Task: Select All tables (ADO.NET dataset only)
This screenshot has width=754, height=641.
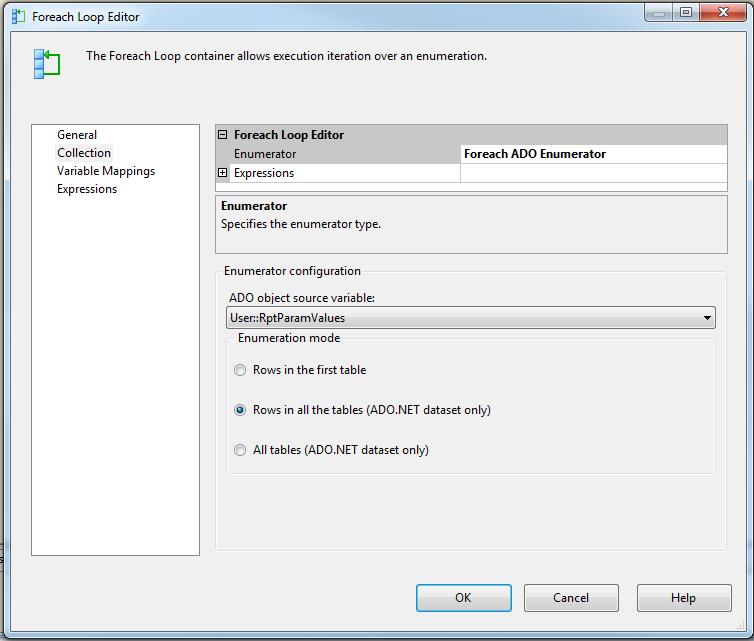Action: (x=240, y=450)
